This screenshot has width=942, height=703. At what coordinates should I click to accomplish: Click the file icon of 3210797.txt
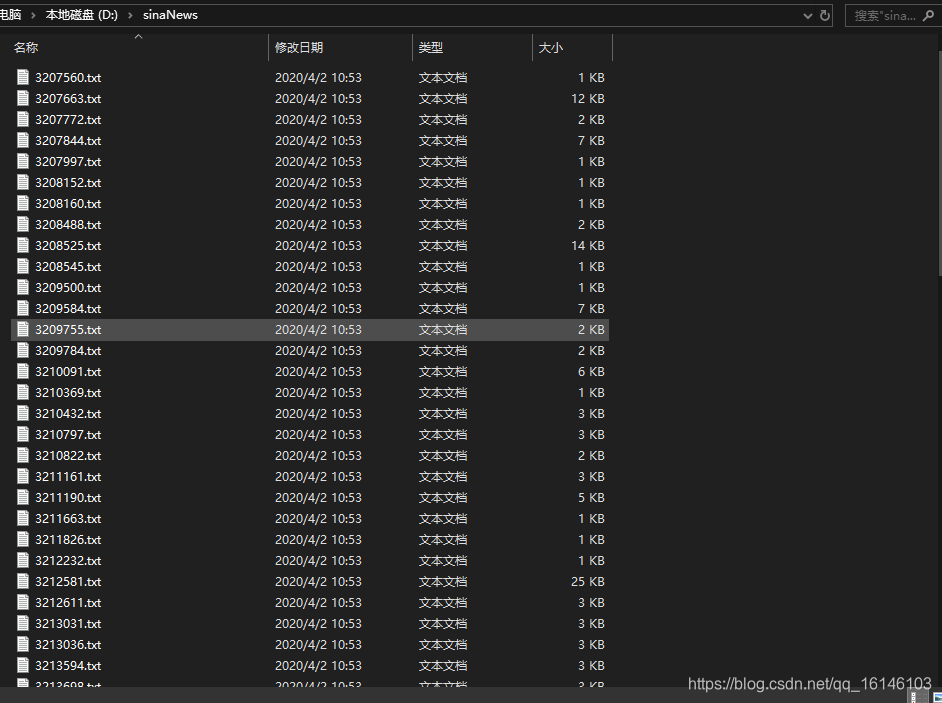coord(23,434)
